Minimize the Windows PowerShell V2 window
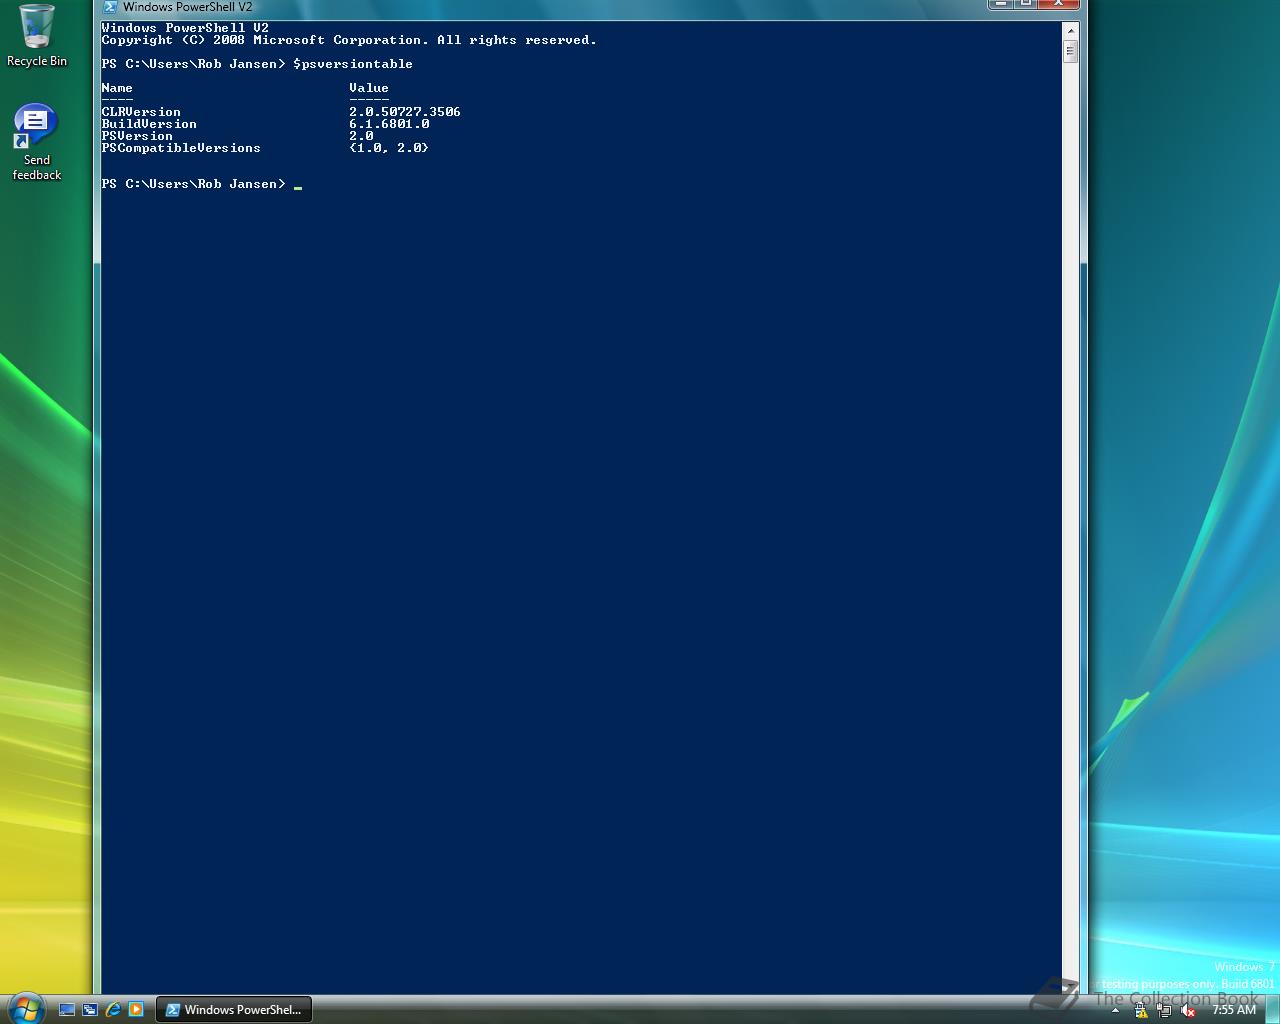Screen dimensions: 1280x1024 coord(1001,4)
